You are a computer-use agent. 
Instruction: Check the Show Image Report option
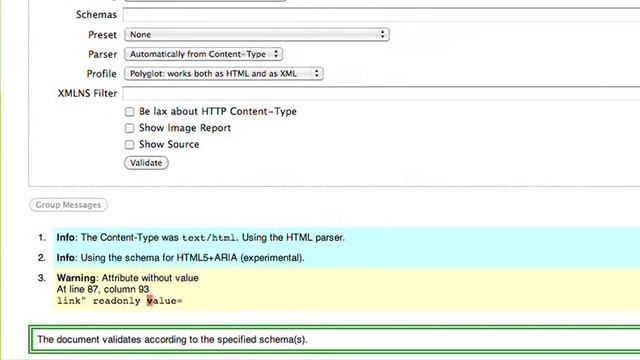(129, 128)
